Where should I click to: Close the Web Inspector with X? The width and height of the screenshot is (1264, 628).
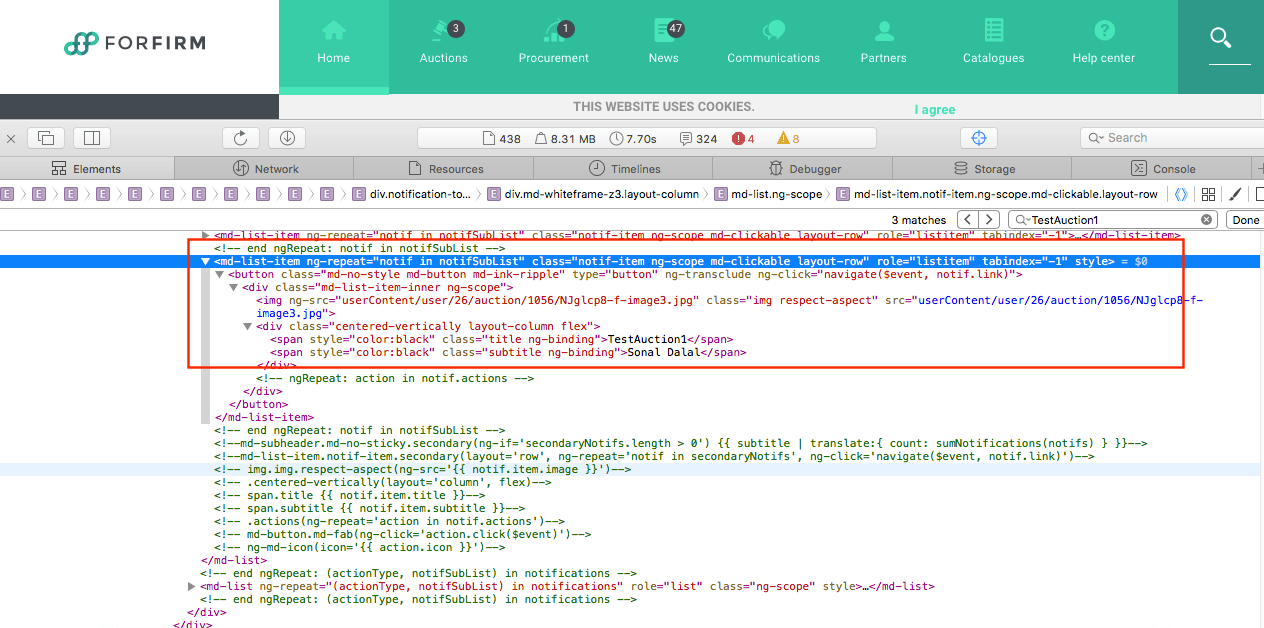coord(9,138)
